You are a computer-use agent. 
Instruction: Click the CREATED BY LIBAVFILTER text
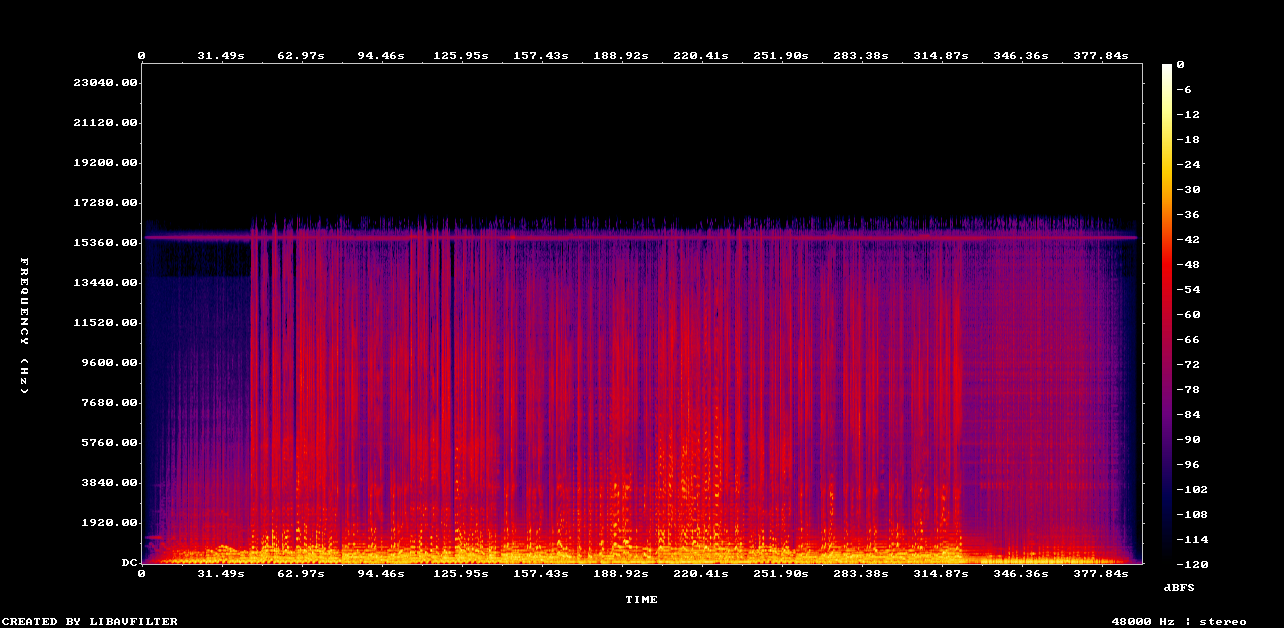89,621
